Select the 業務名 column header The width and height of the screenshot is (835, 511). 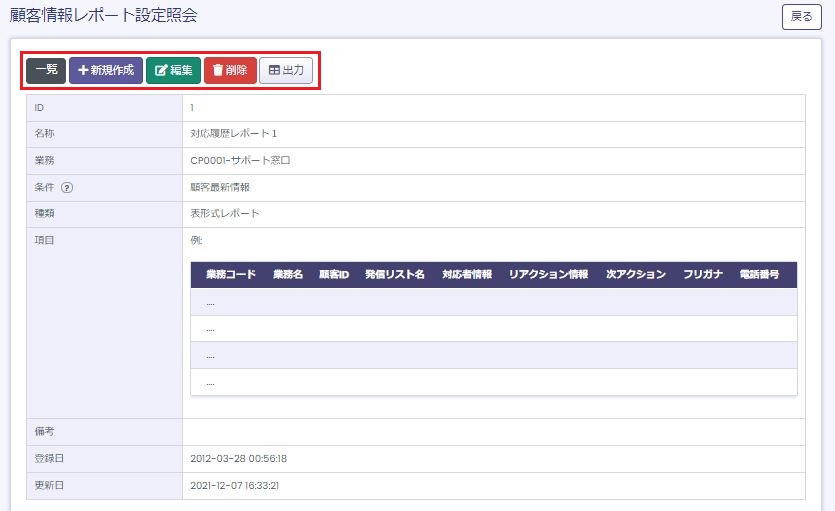click(288, 275)
